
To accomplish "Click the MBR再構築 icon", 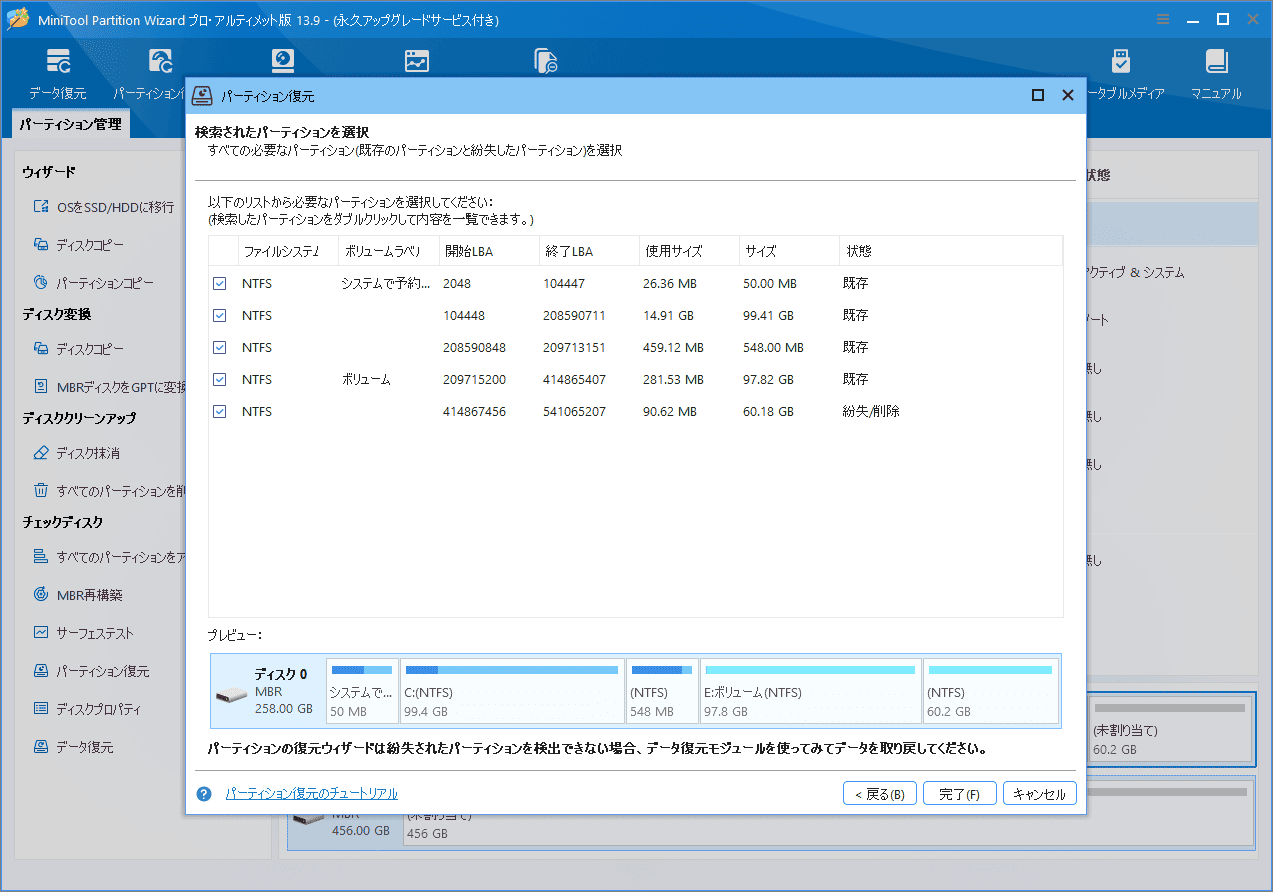I will [x=41, y=595].
